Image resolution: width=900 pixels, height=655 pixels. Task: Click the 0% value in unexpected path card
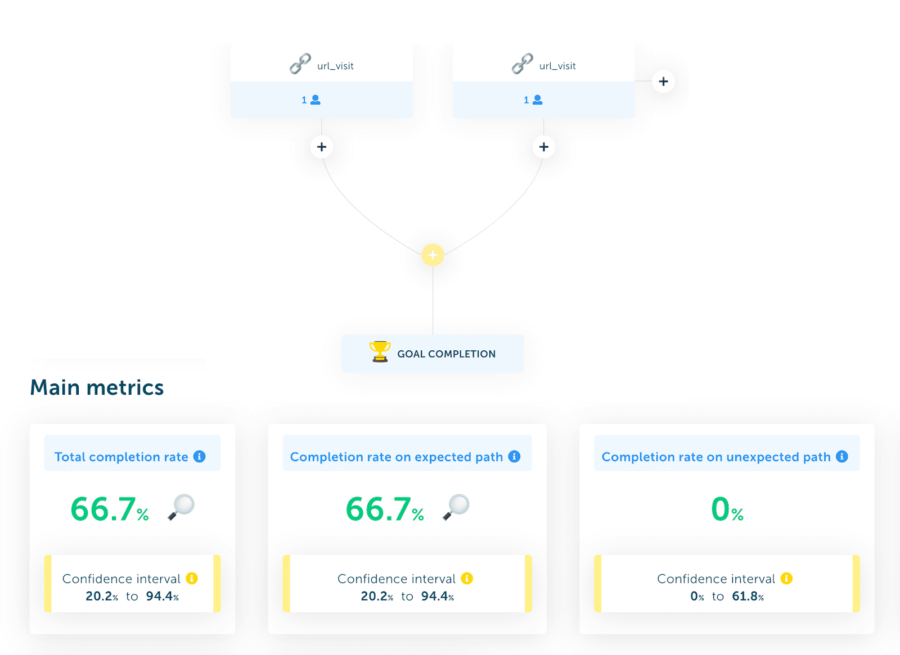point(727,509)
